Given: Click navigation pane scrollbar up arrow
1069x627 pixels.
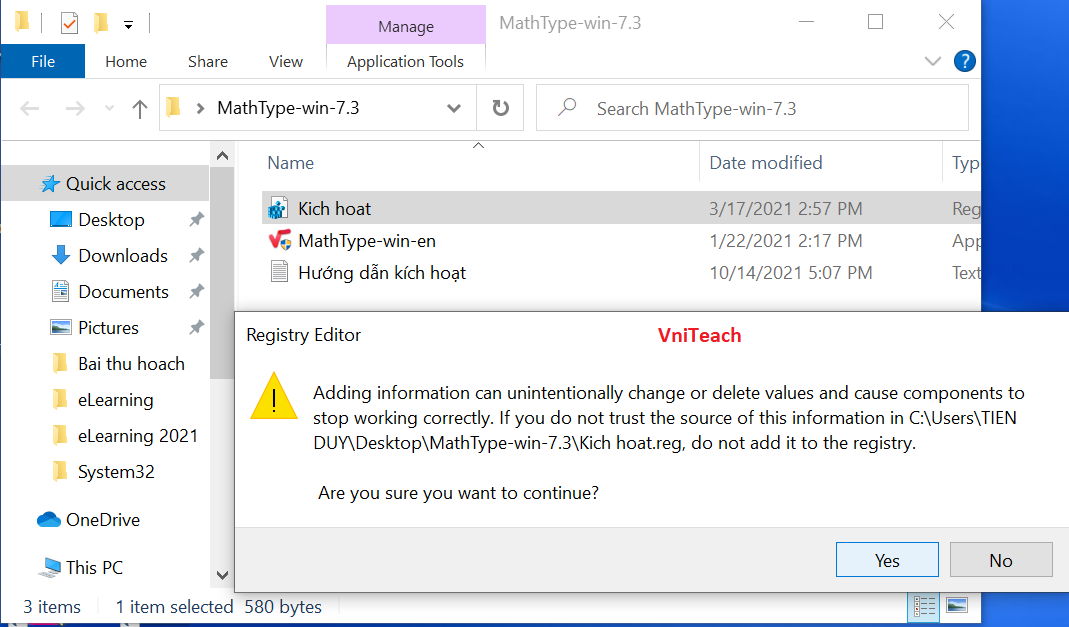Looking at the screenshot, I should click(x=222, y=156).
